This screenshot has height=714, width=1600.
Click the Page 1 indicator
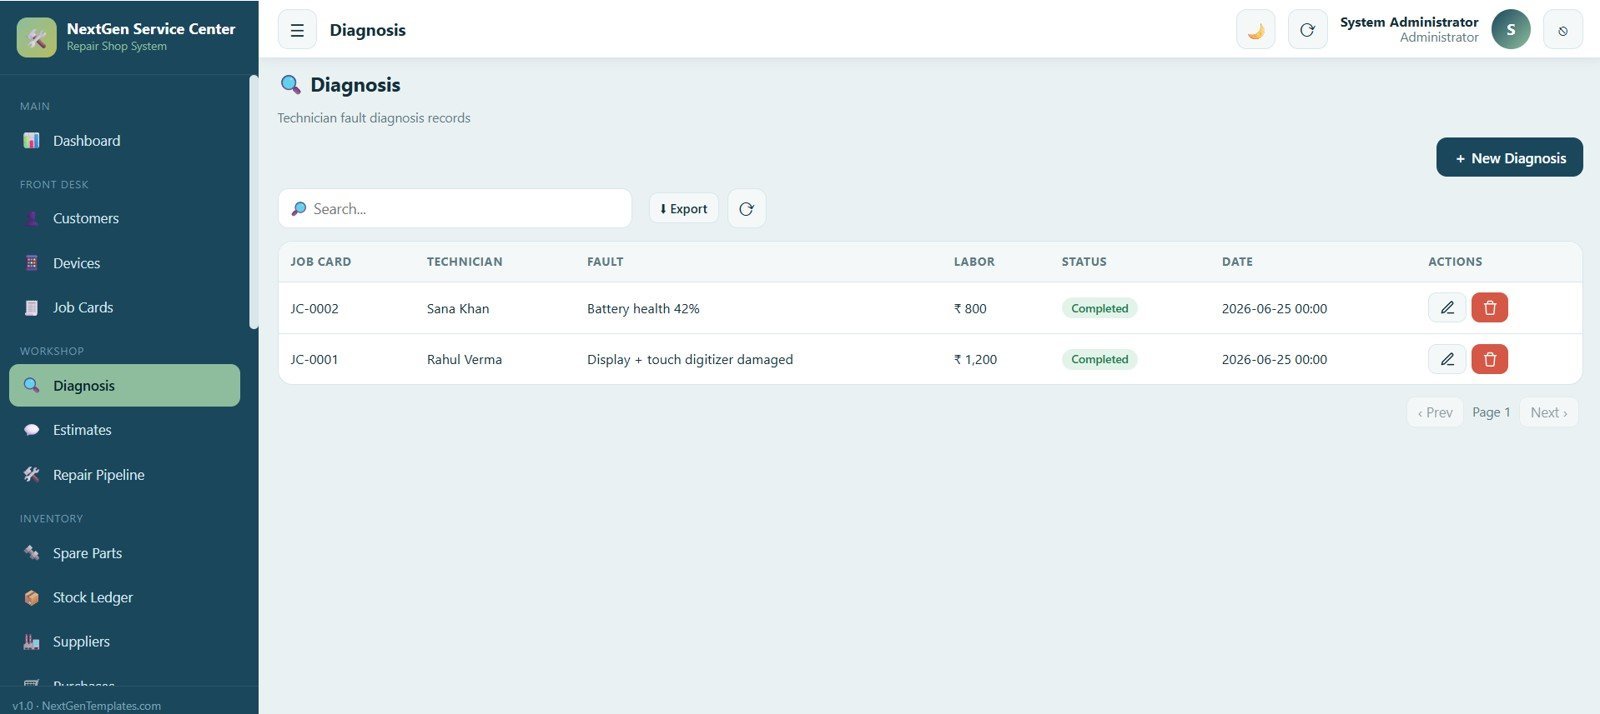[x=1491, y=412]
